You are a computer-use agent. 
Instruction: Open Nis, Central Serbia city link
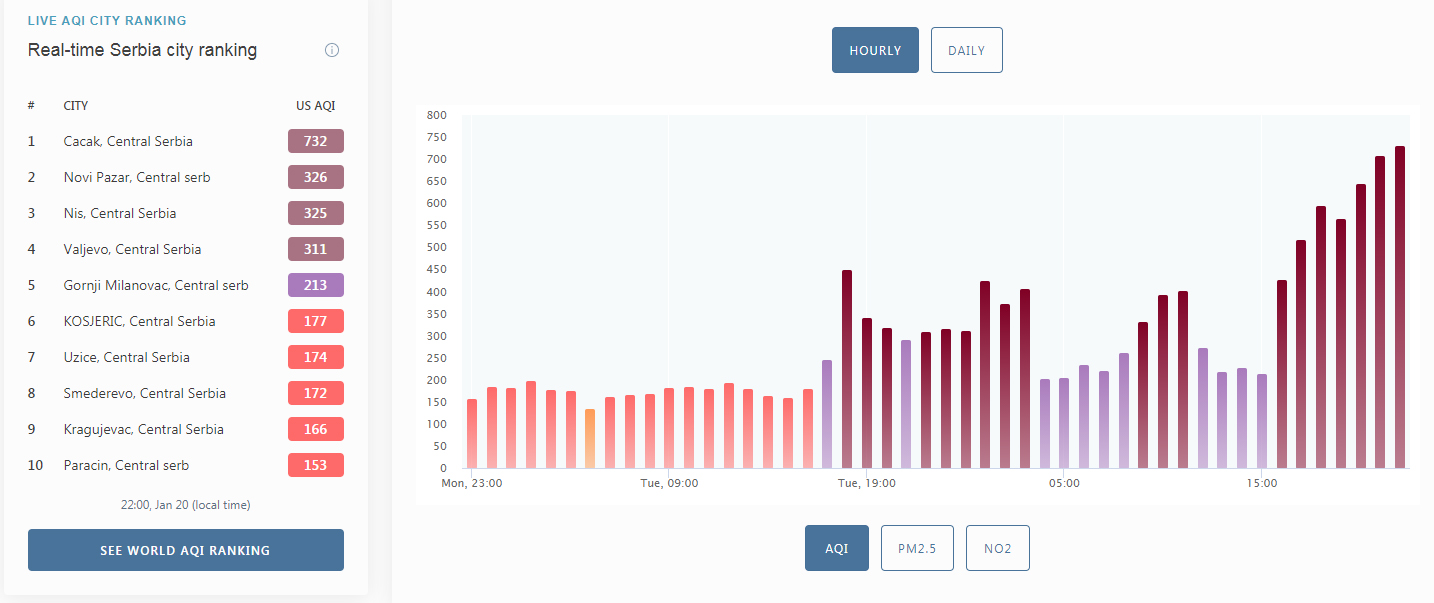(120, 213)
